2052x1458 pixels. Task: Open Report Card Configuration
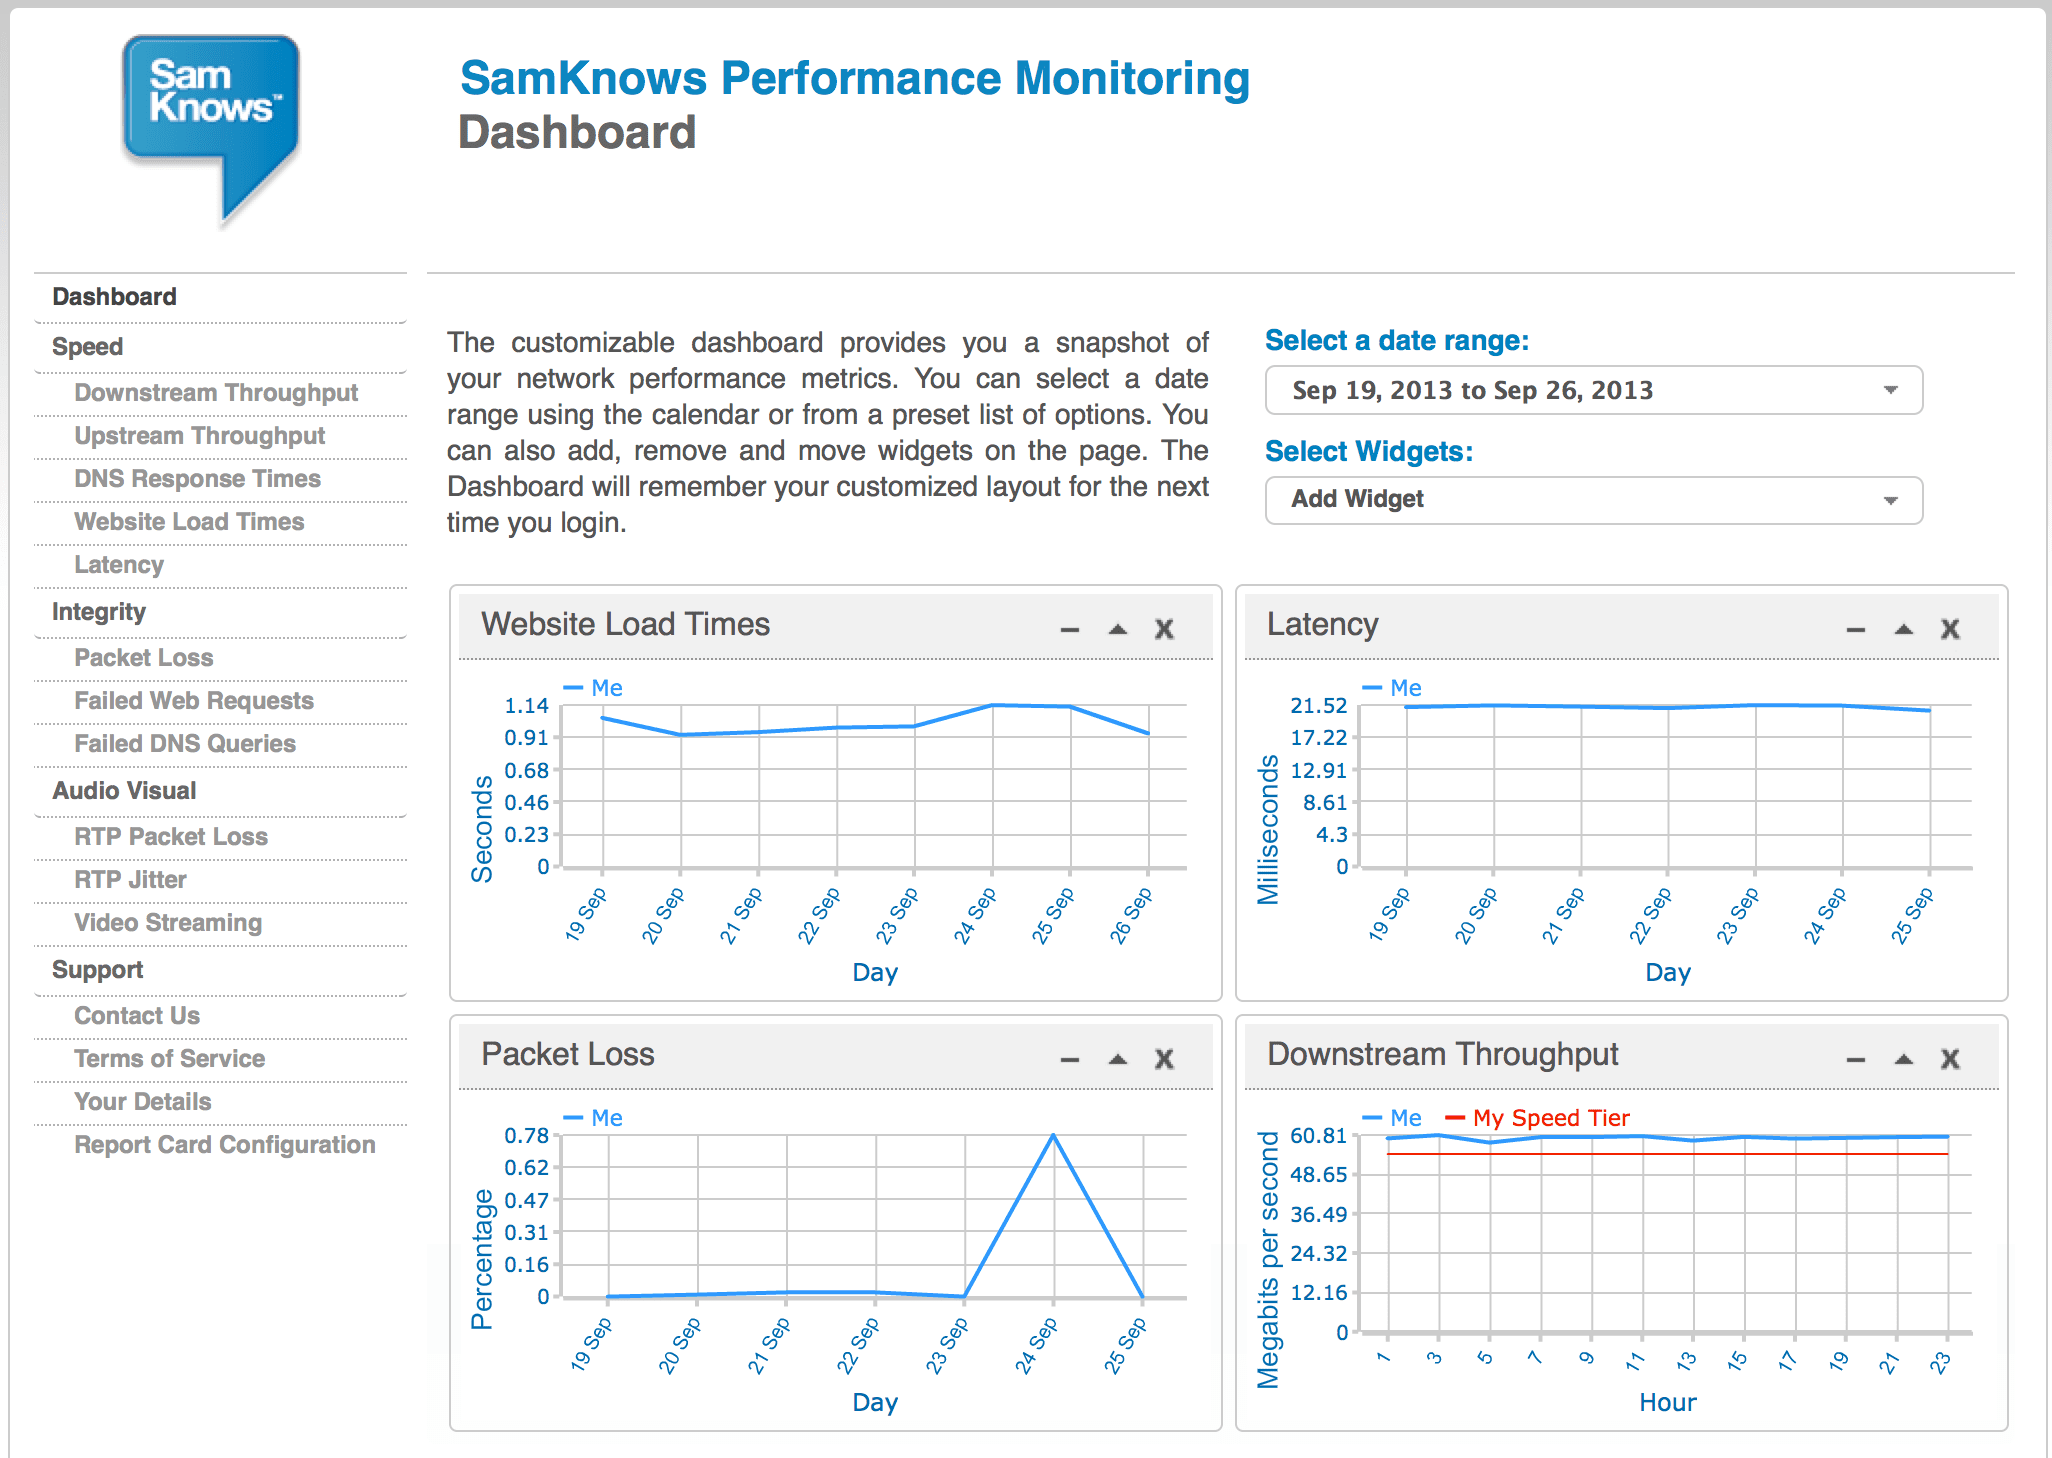point(225,1145)
